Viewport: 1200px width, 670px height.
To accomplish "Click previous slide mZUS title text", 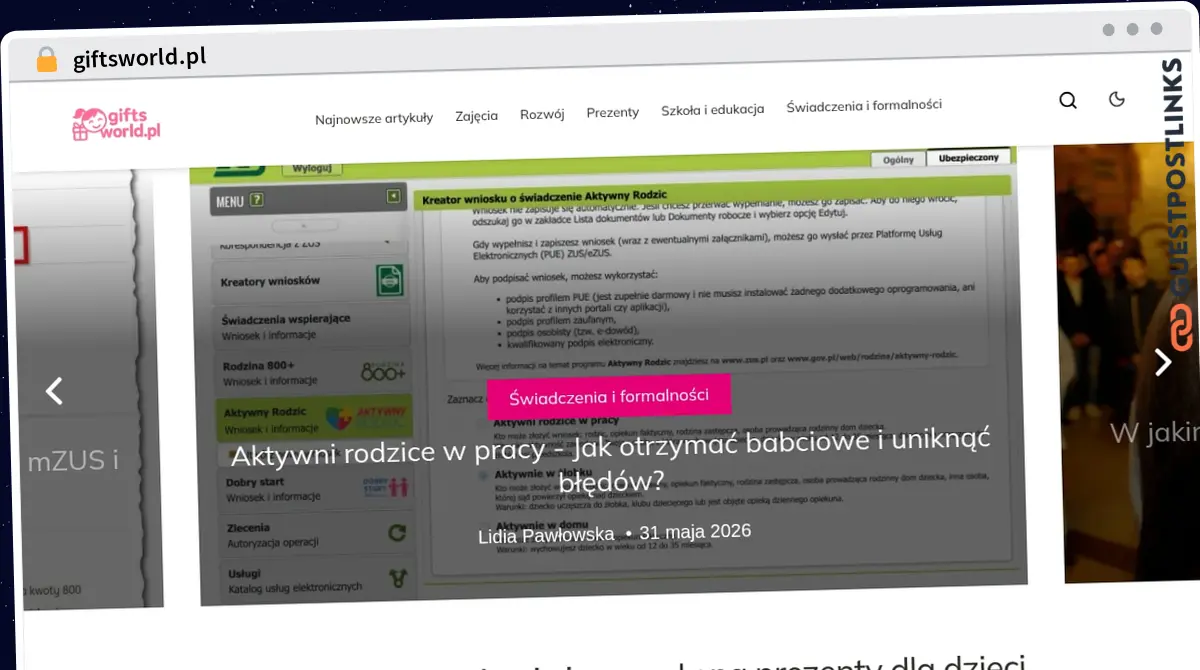I will coord(73,460).
